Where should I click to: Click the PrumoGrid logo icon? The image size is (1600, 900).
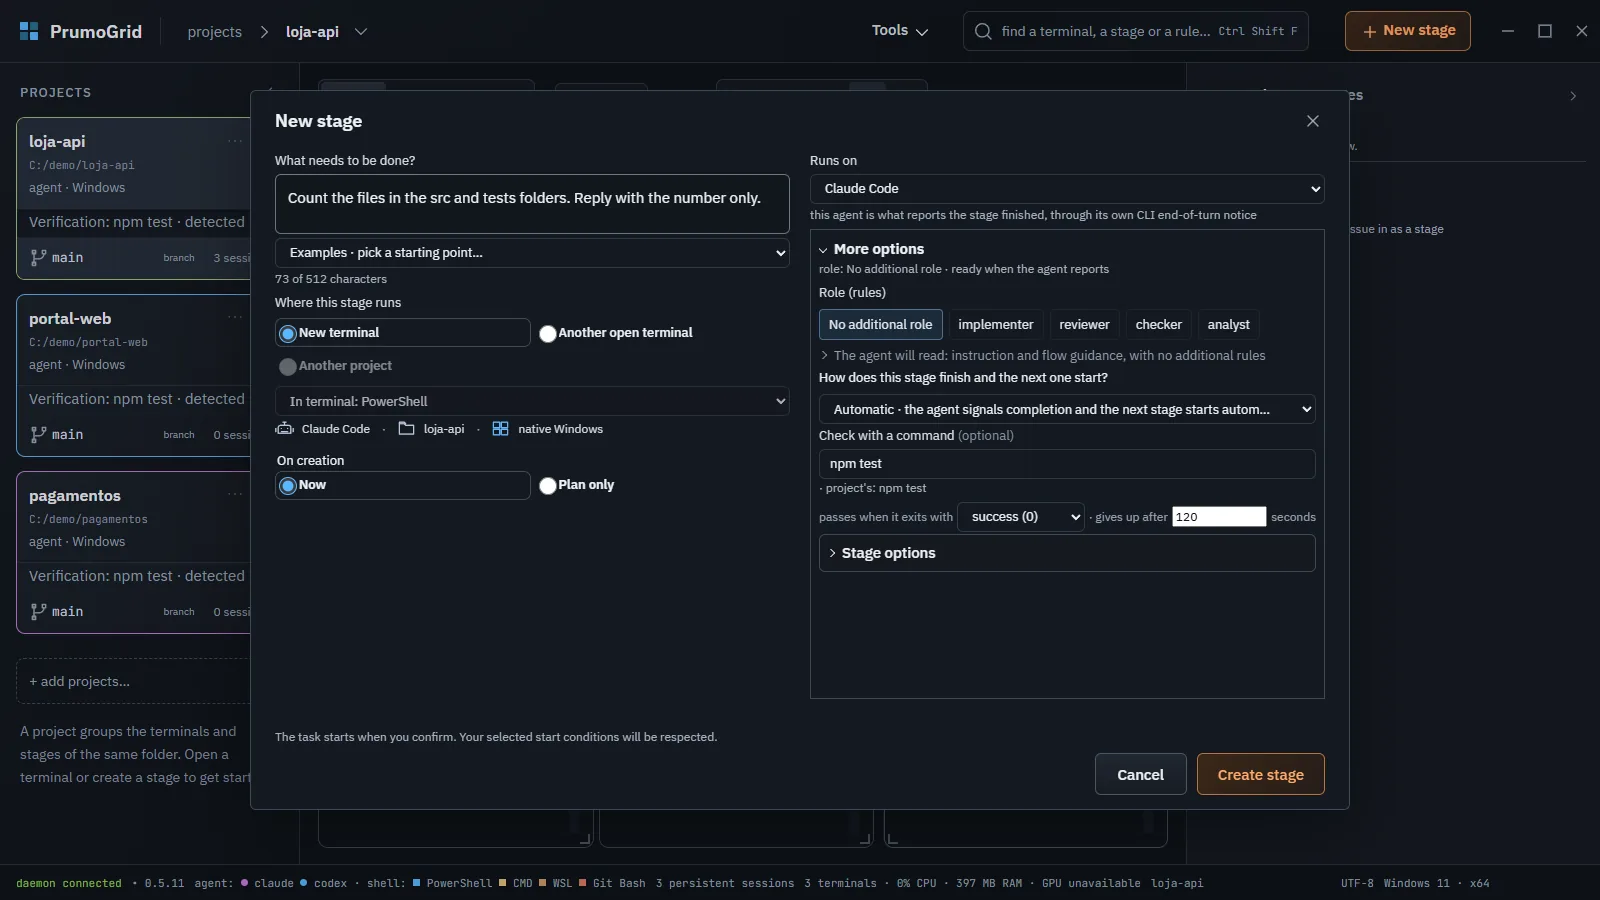pos(29,31)
